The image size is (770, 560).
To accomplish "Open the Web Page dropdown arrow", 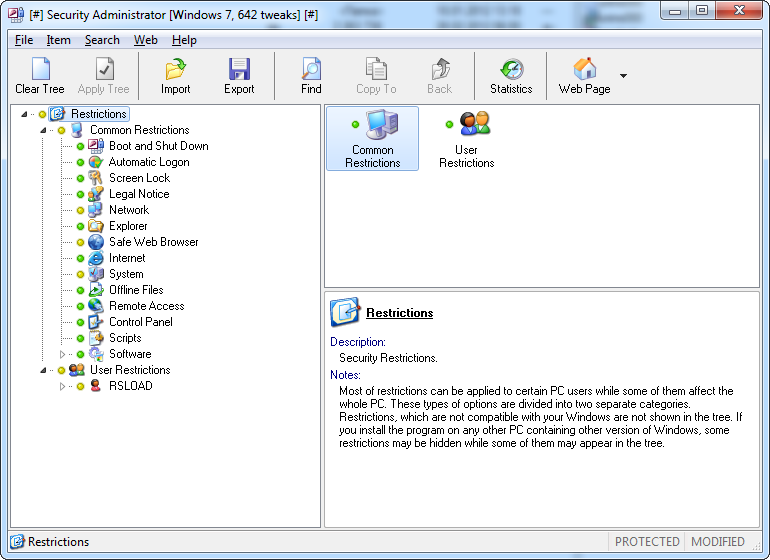I will tap(623, 76).
